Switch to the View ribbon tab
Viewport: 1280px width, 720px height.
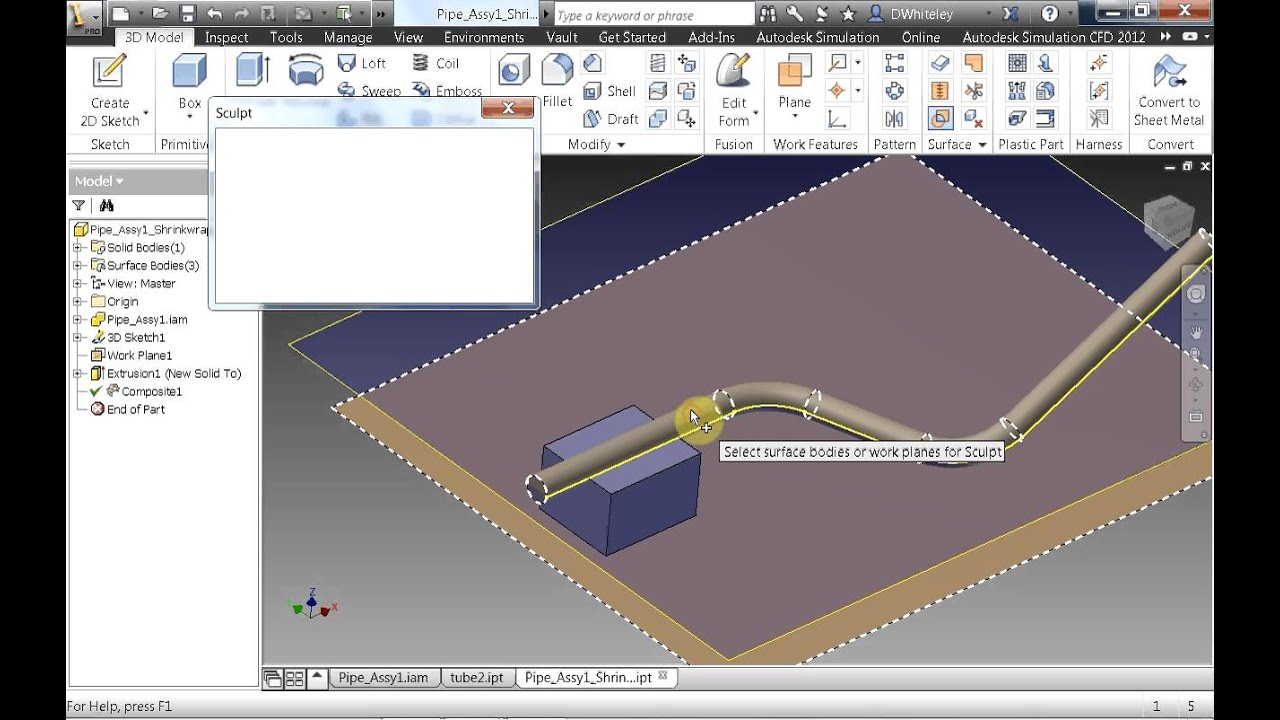(x=408, y=37)
